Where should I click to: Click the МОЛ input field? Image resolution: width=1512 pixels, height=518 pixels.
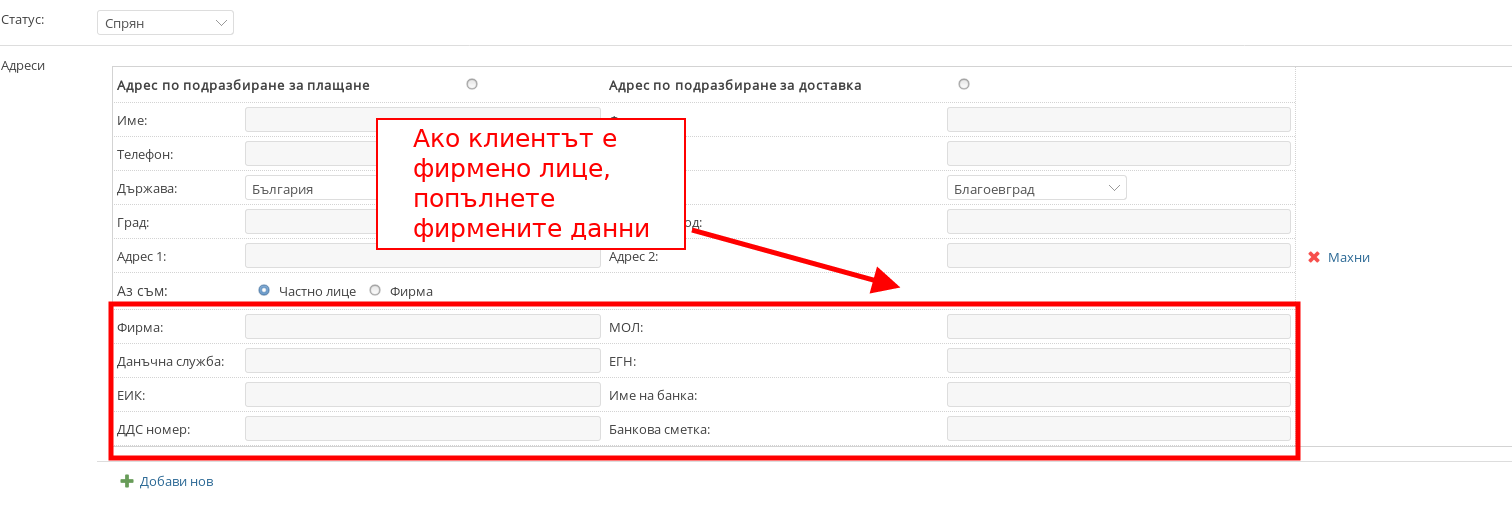tap(1118, 327)
